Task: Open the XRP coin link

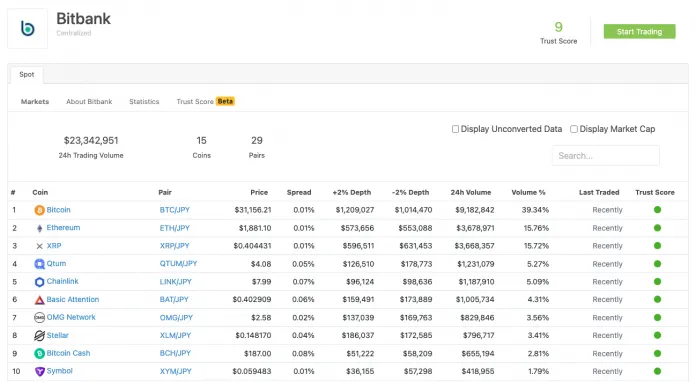Action: [x=54, y=246]
